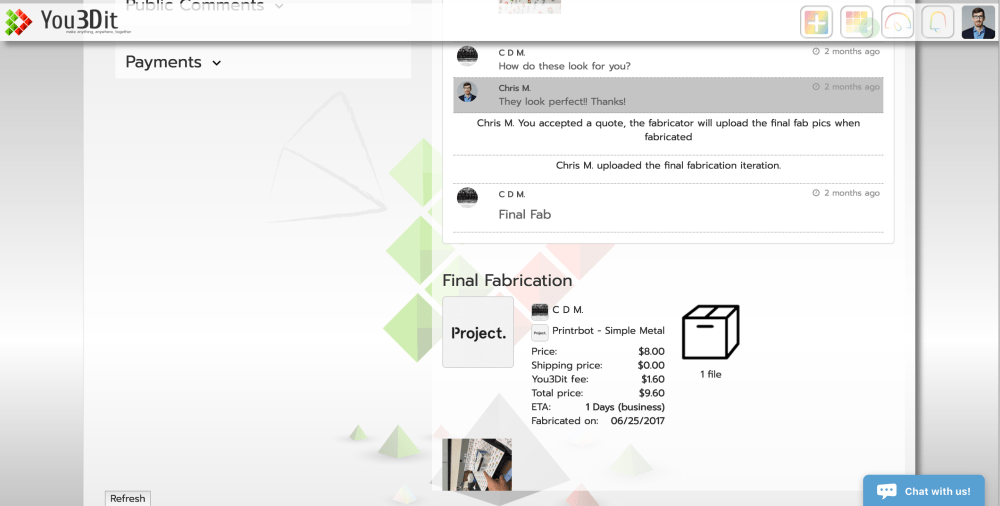This screenshot has width=1000, height=506.
Task: Click the rainbow plus new project icon
Action: 817,22
